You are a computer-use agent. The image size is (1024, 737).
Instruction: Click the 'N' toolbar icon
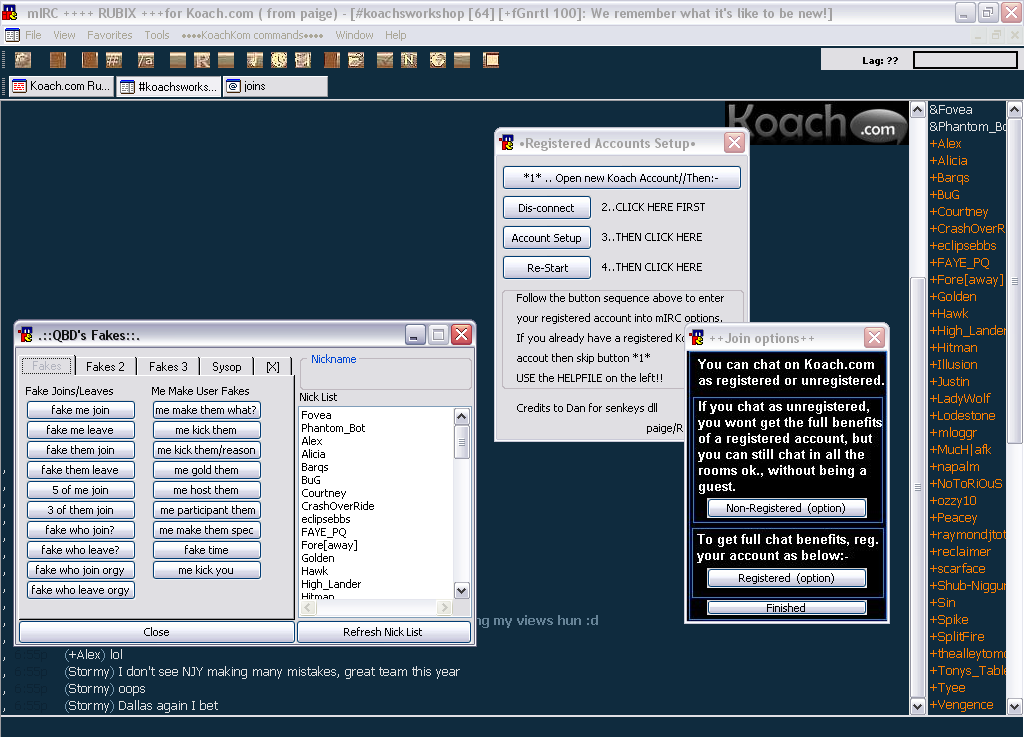[x=409, y=61]
